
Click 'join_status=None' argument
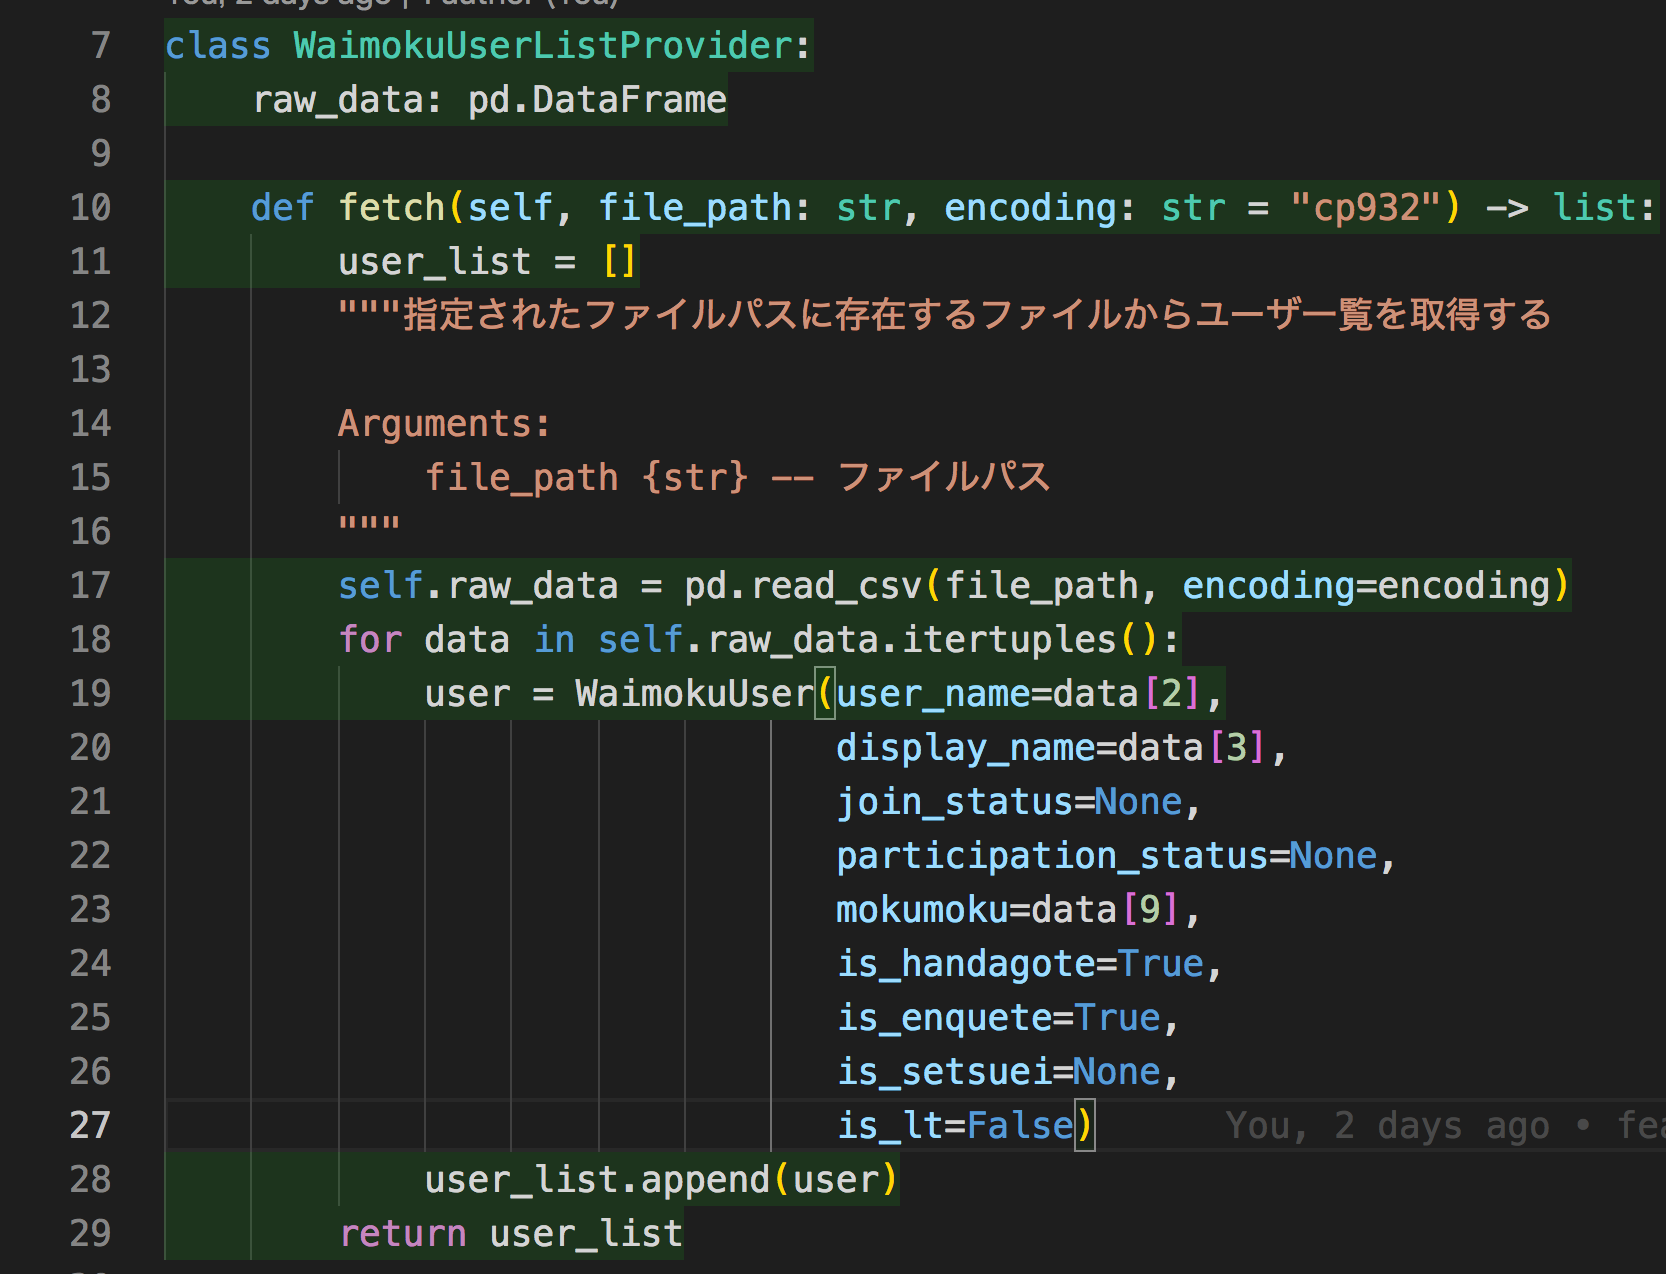pos(1009,802)
